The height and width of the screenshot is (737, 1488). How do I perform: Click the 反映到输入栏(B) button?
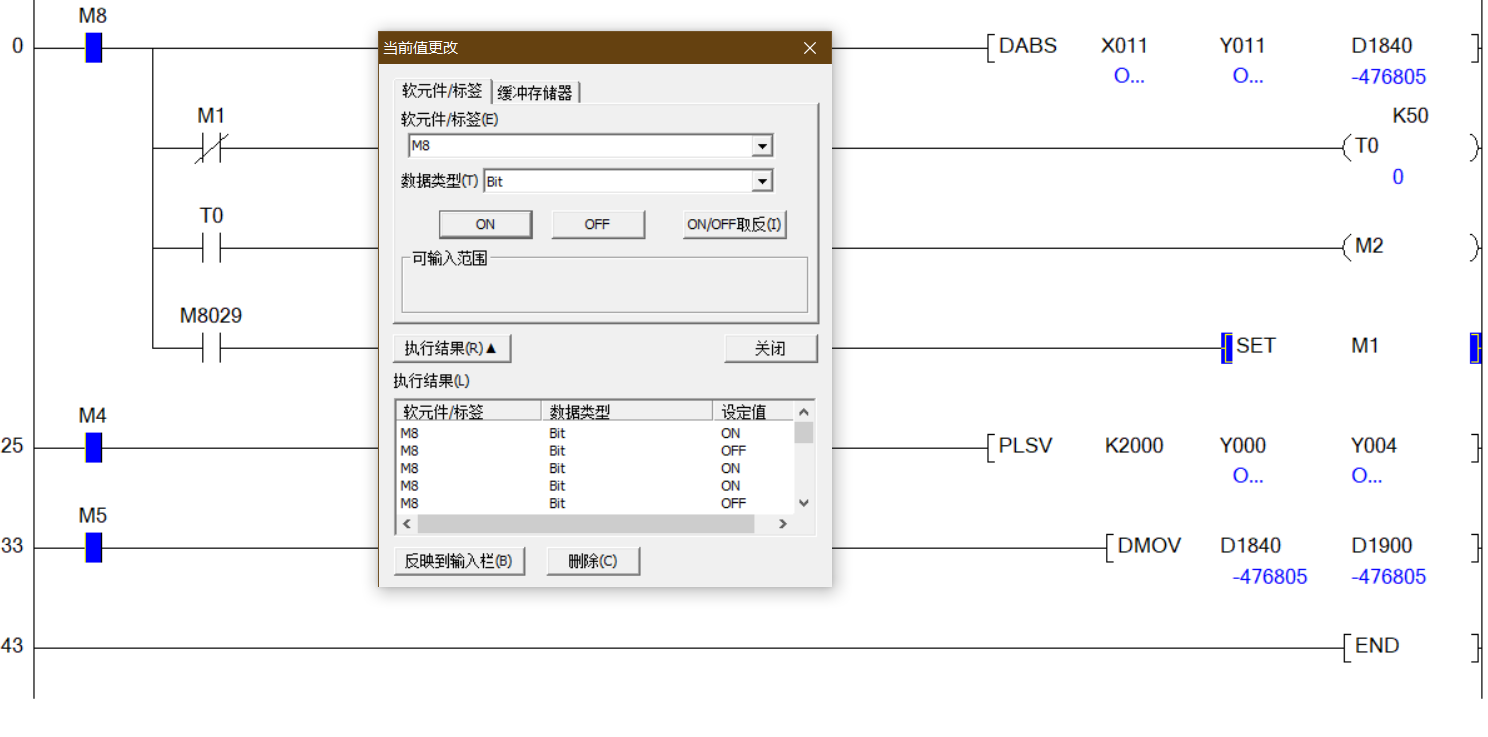pos(459,561)
